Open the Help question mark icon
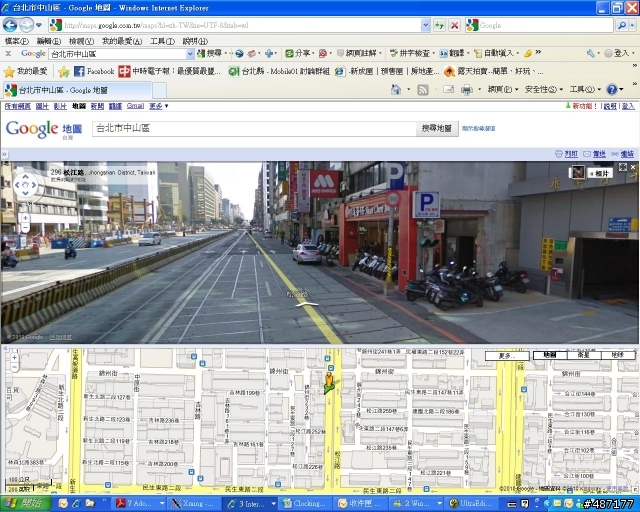640x512 pixels. tap(612, 89)
